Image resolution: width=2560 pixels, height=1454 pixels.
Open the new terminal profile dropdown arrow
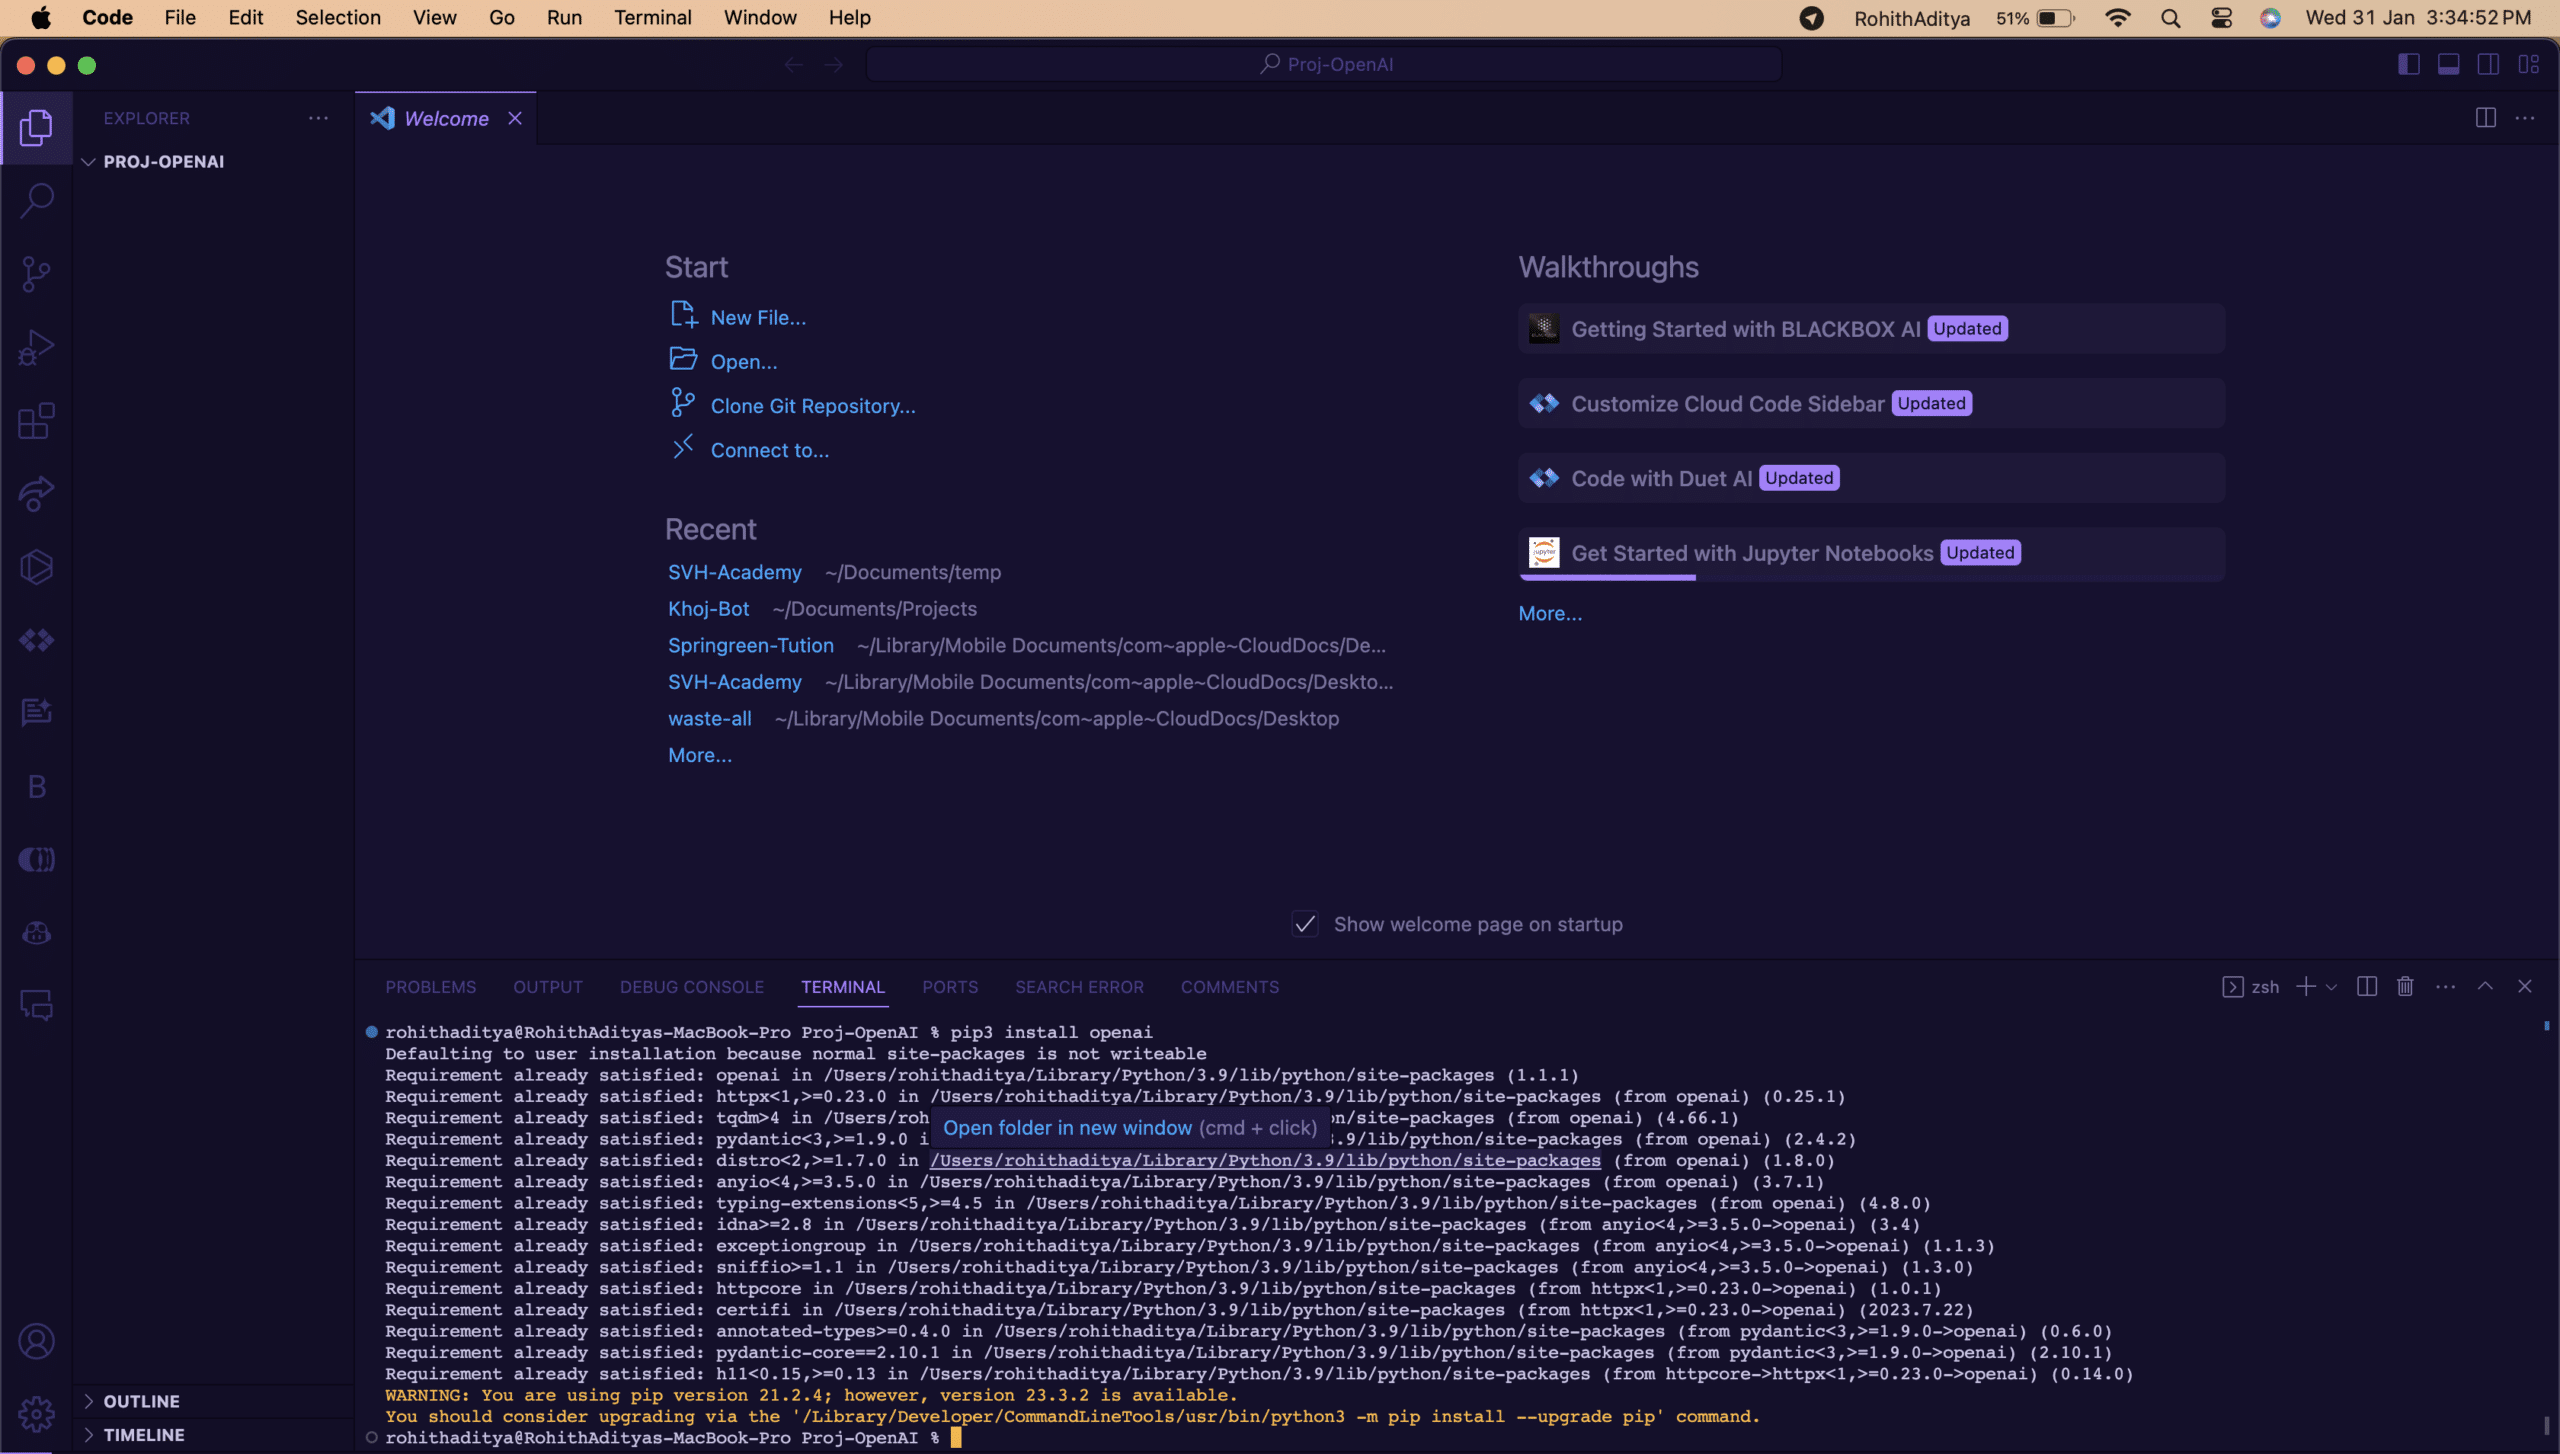[2331, 987]
